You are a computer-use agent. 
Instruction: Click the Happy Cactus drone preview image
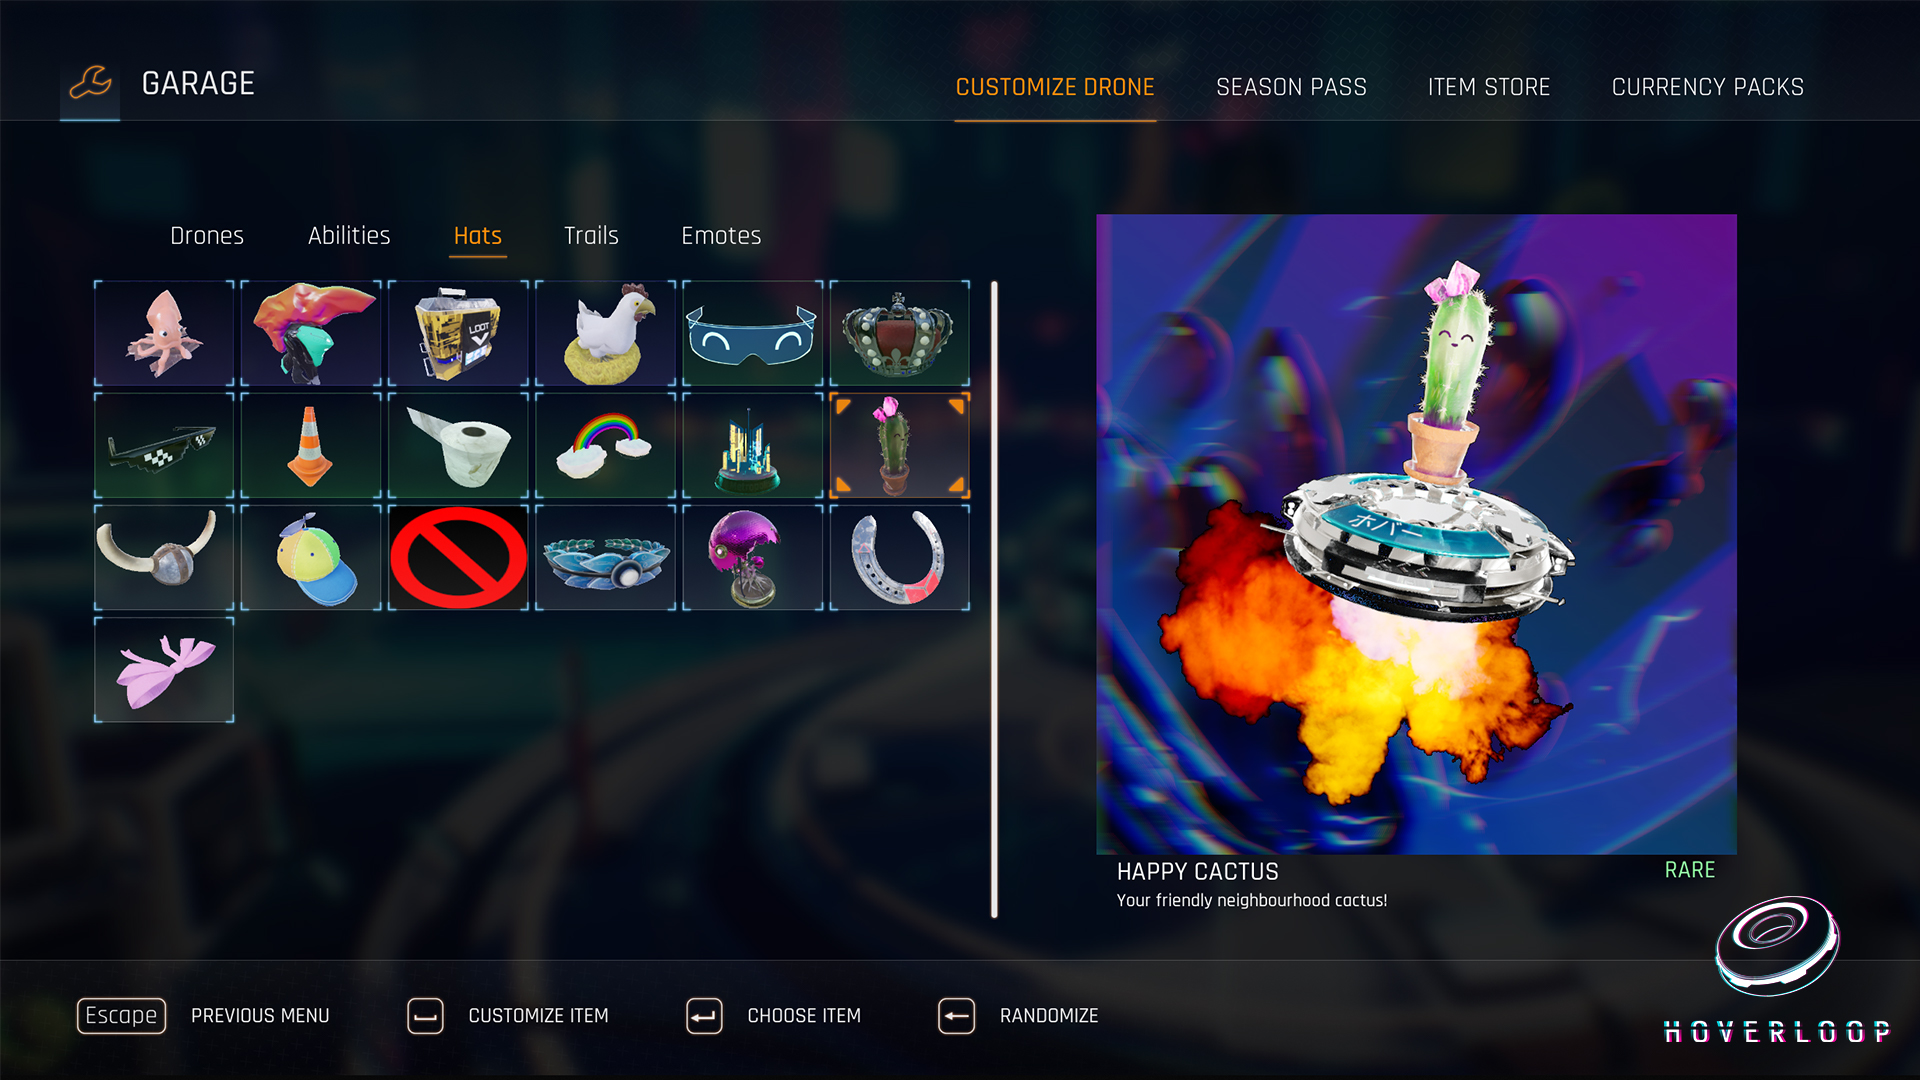pos(1416,534)
